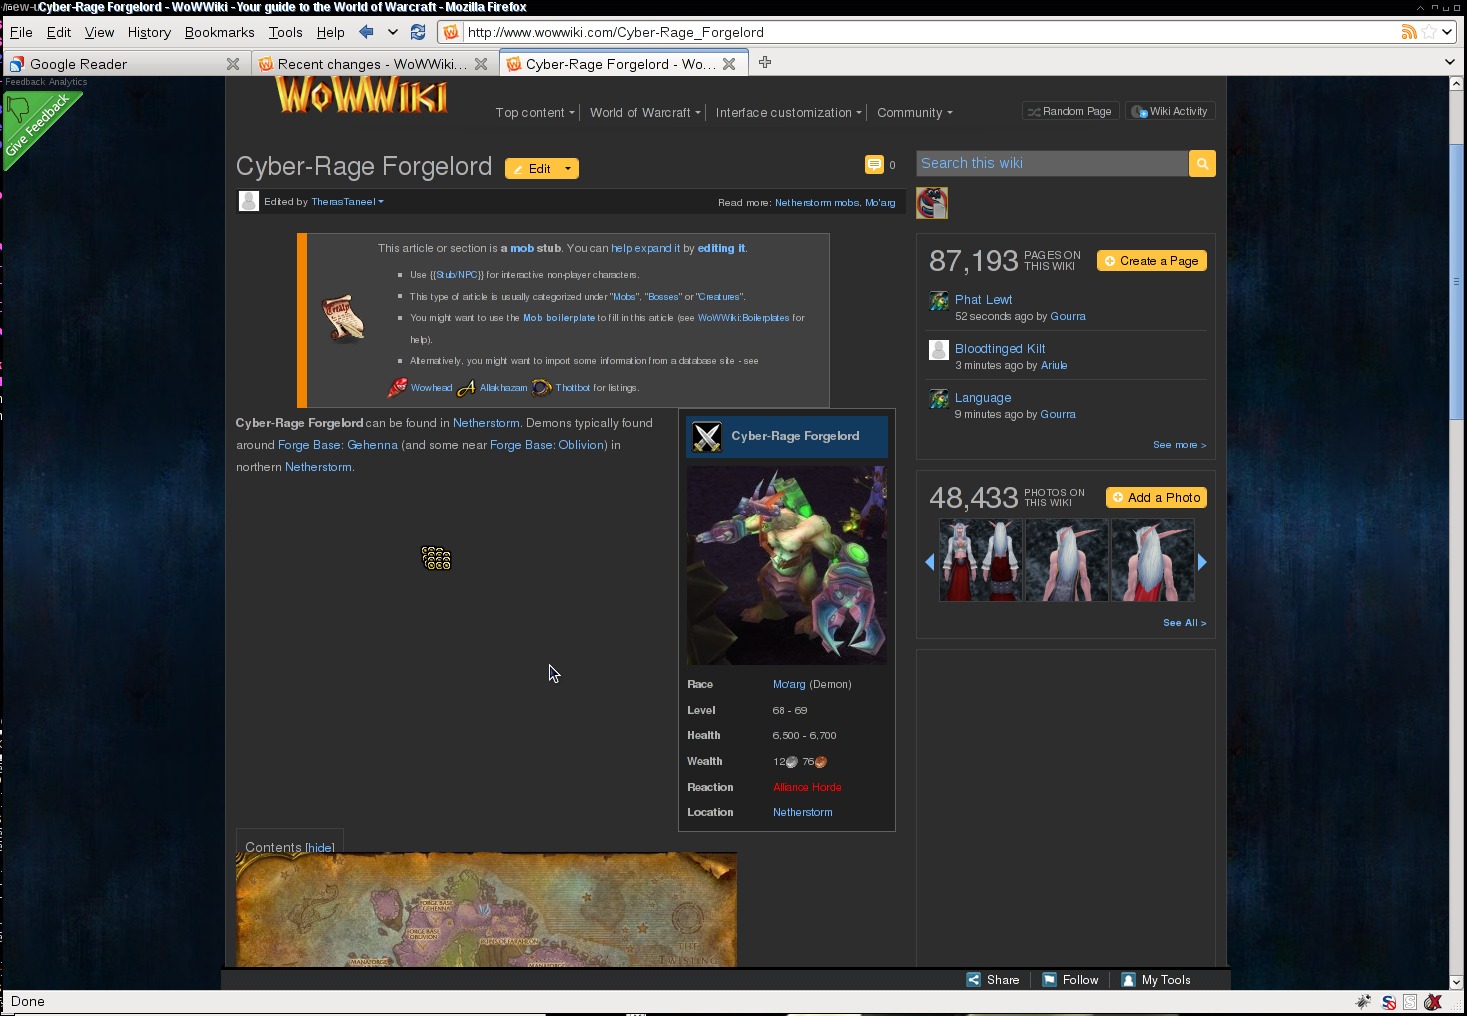
Task: Open the list-all-tabs dropdown
Action: [x=1450, y=63]
